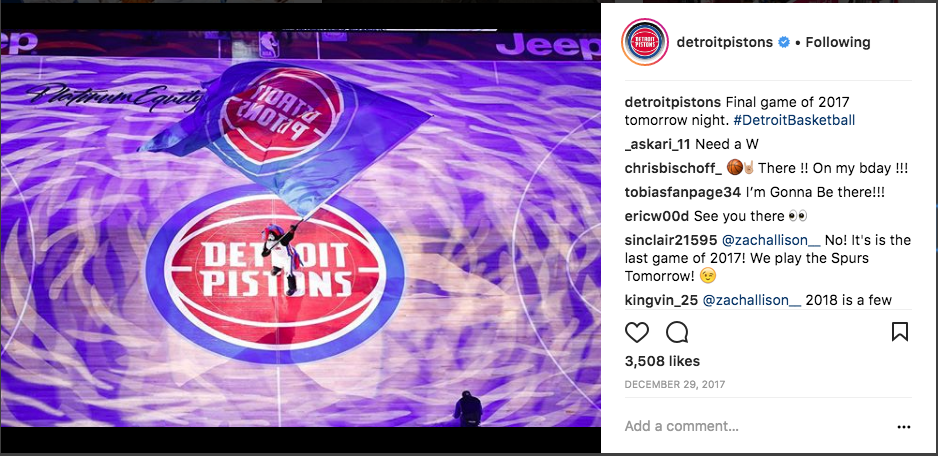View the 3,508 likes list
938x456 pixels.
(x=662, y=361)
